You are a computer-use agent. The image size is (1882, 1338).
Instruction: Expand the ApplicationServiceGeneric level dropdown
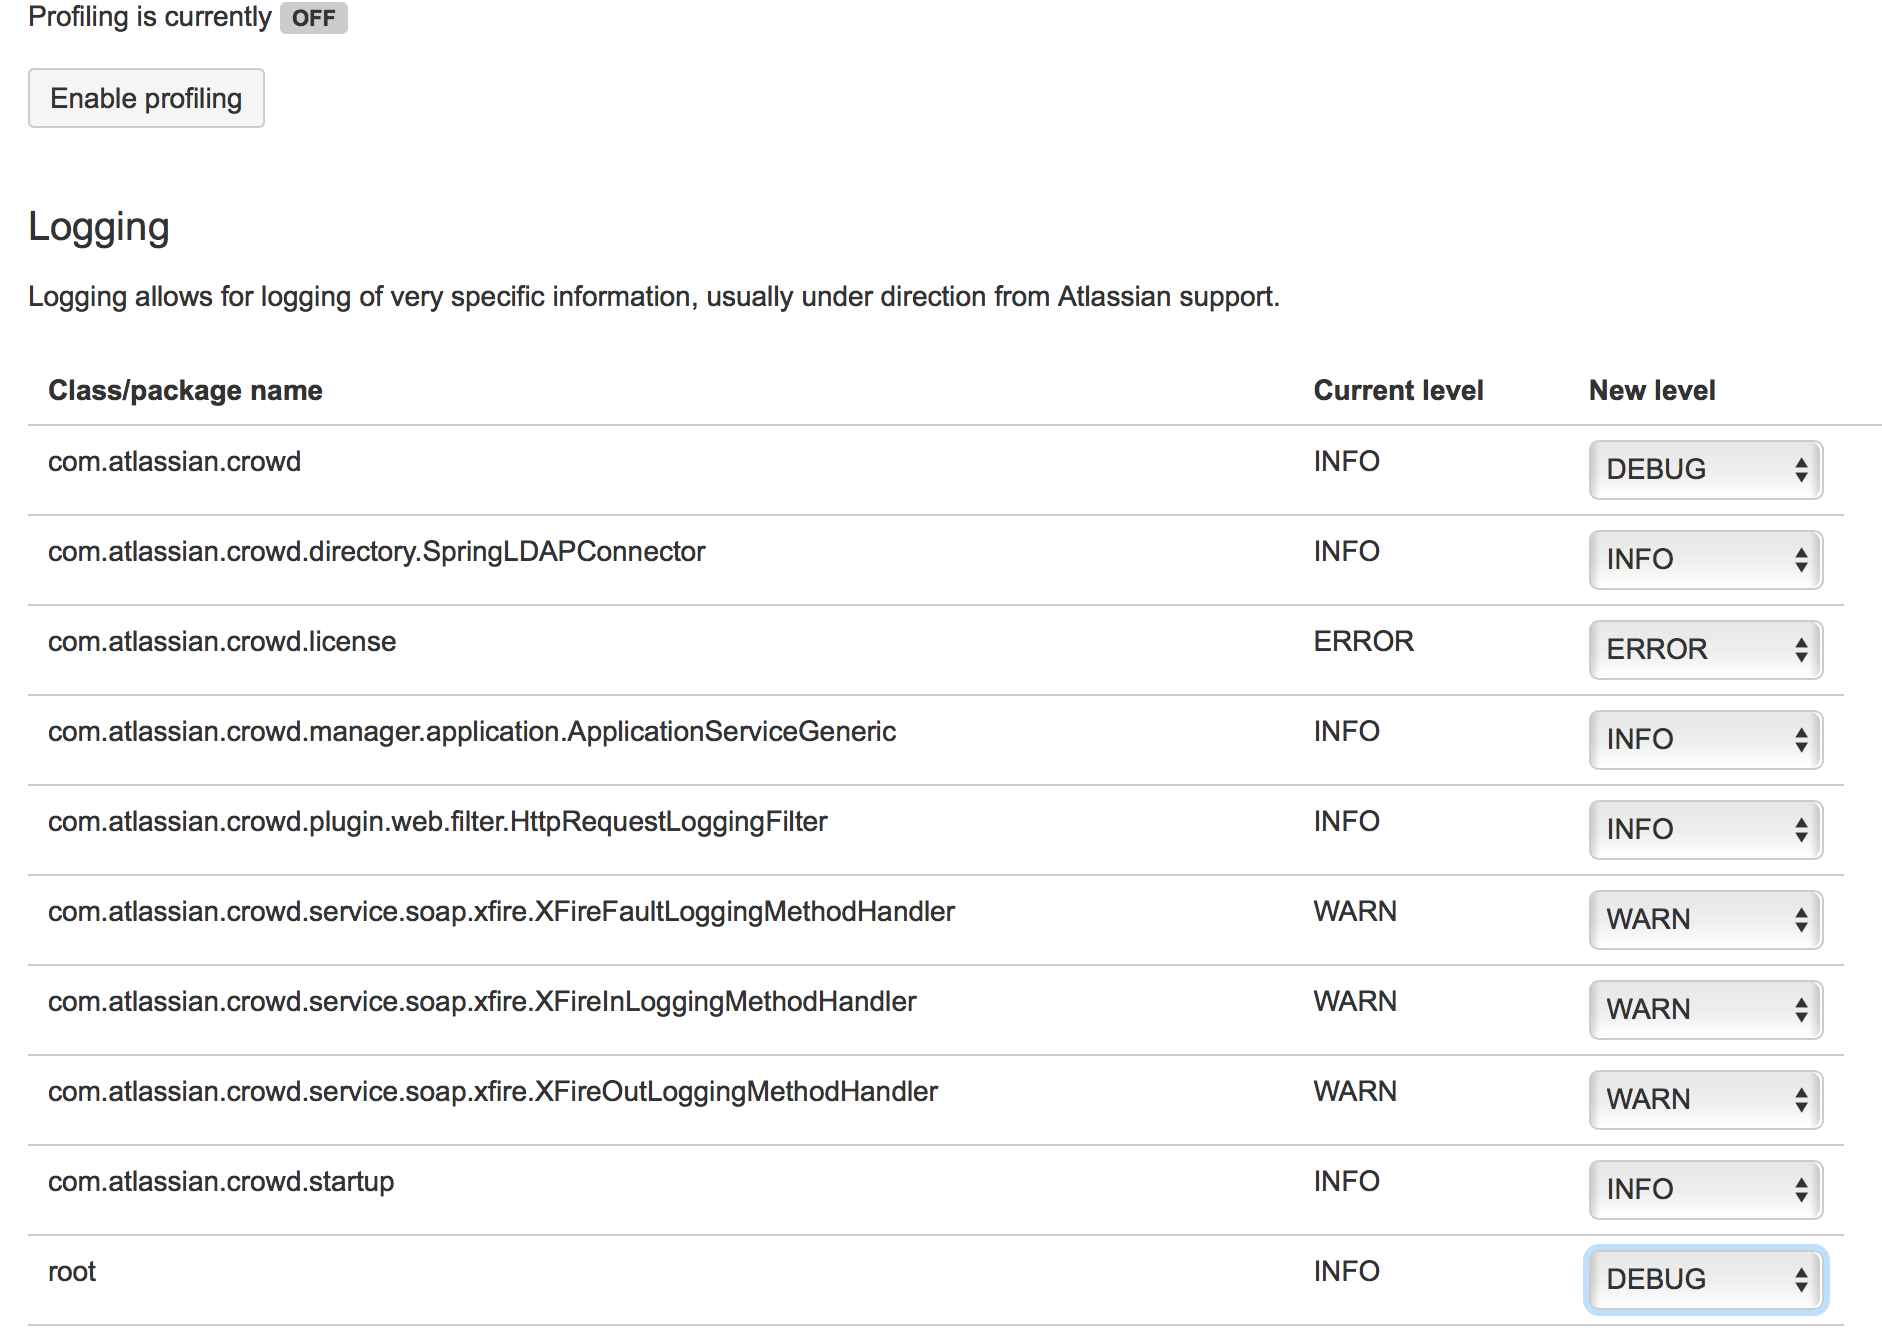coord(1705,739)
